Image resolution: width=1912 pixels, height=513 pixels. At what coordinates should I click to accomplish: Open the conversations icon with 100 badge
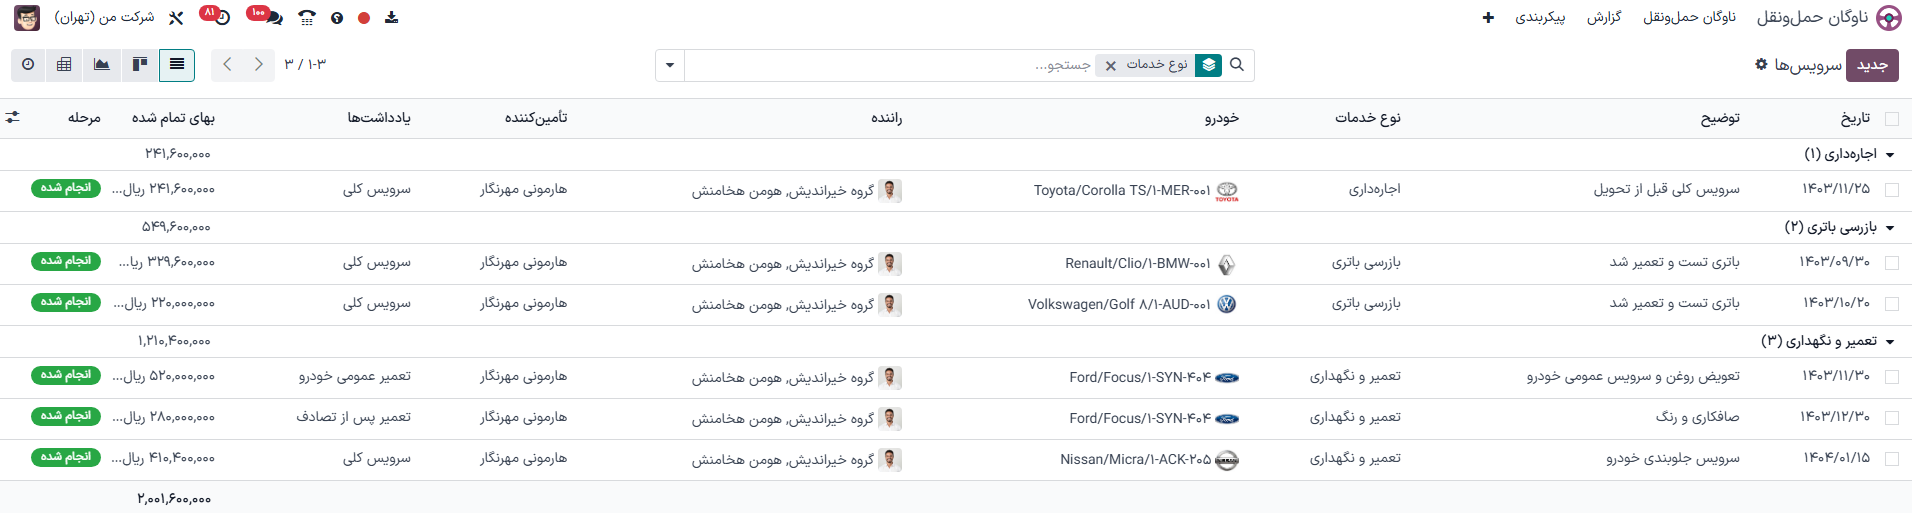point(272,18)
